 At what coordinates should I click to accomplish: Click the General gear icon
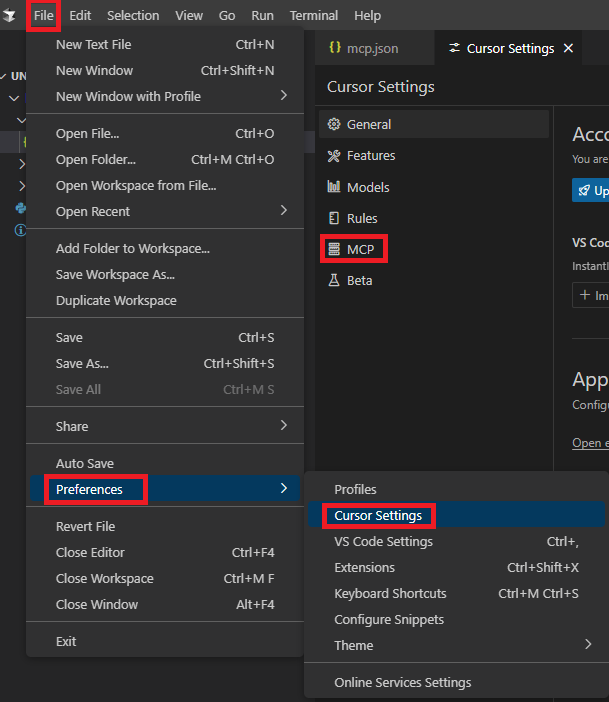coord(334,124)
